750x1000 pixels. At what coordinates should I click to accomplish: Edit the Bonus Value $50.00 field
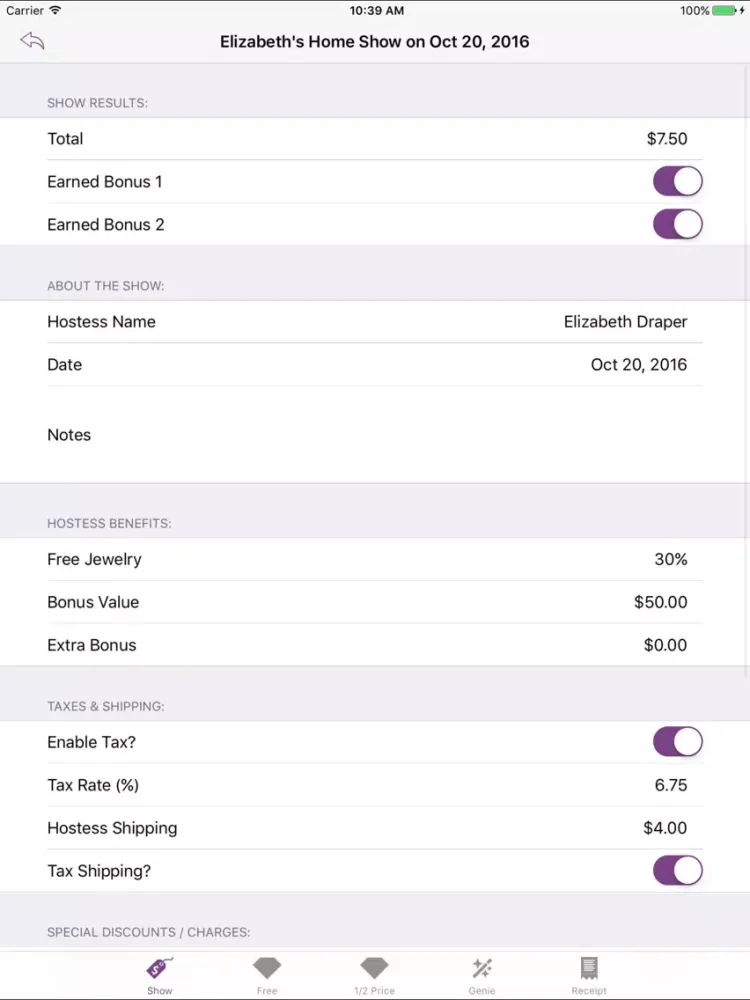coord(660,602)
